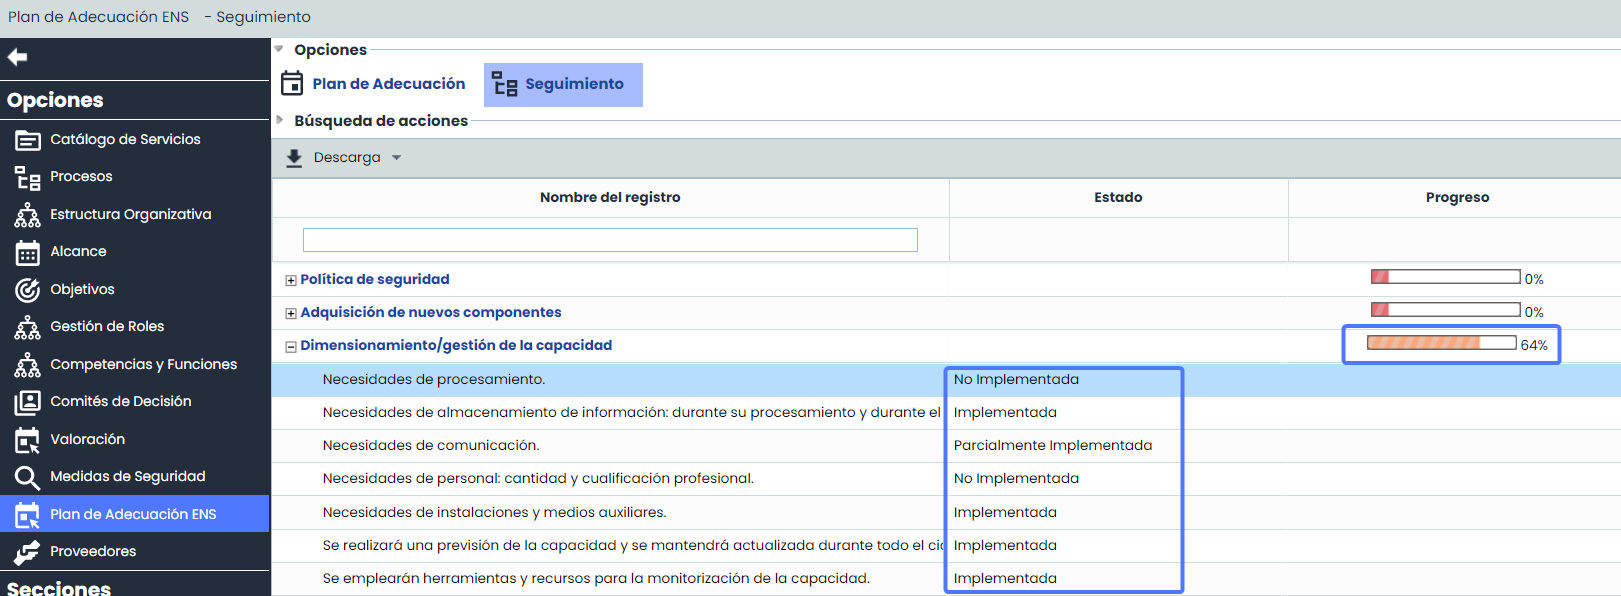
Task: Click the Nombre del registro filter field
Action: 610,240
